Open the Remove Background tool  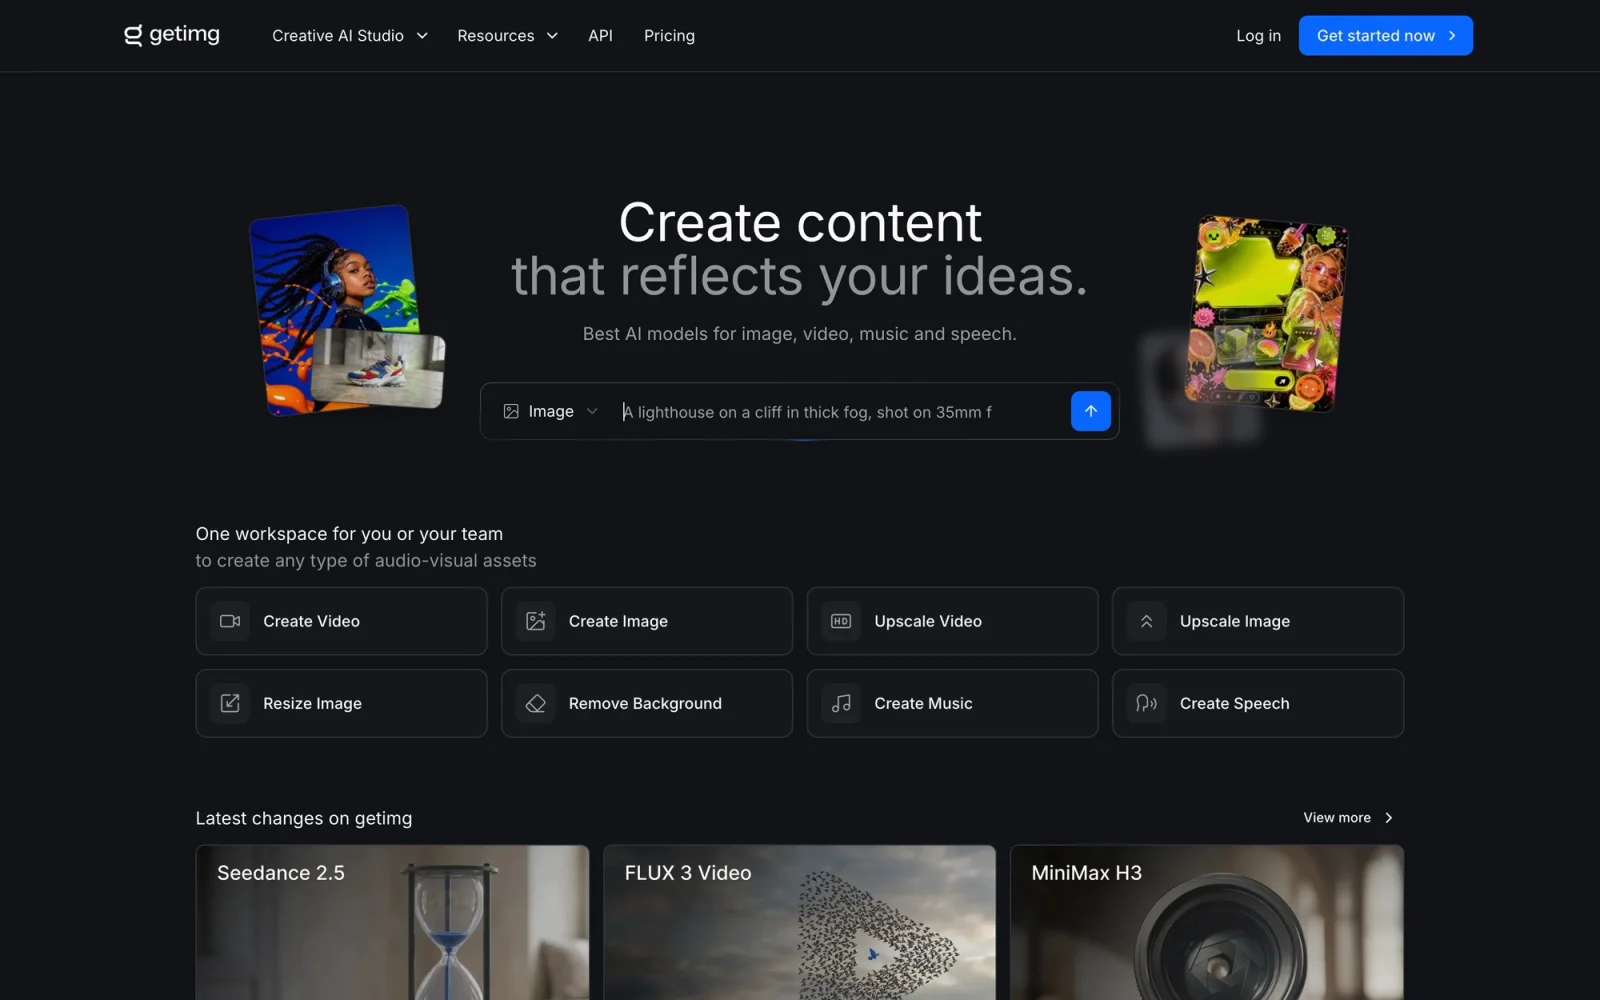pyautogui.click(x=647, y=703)
